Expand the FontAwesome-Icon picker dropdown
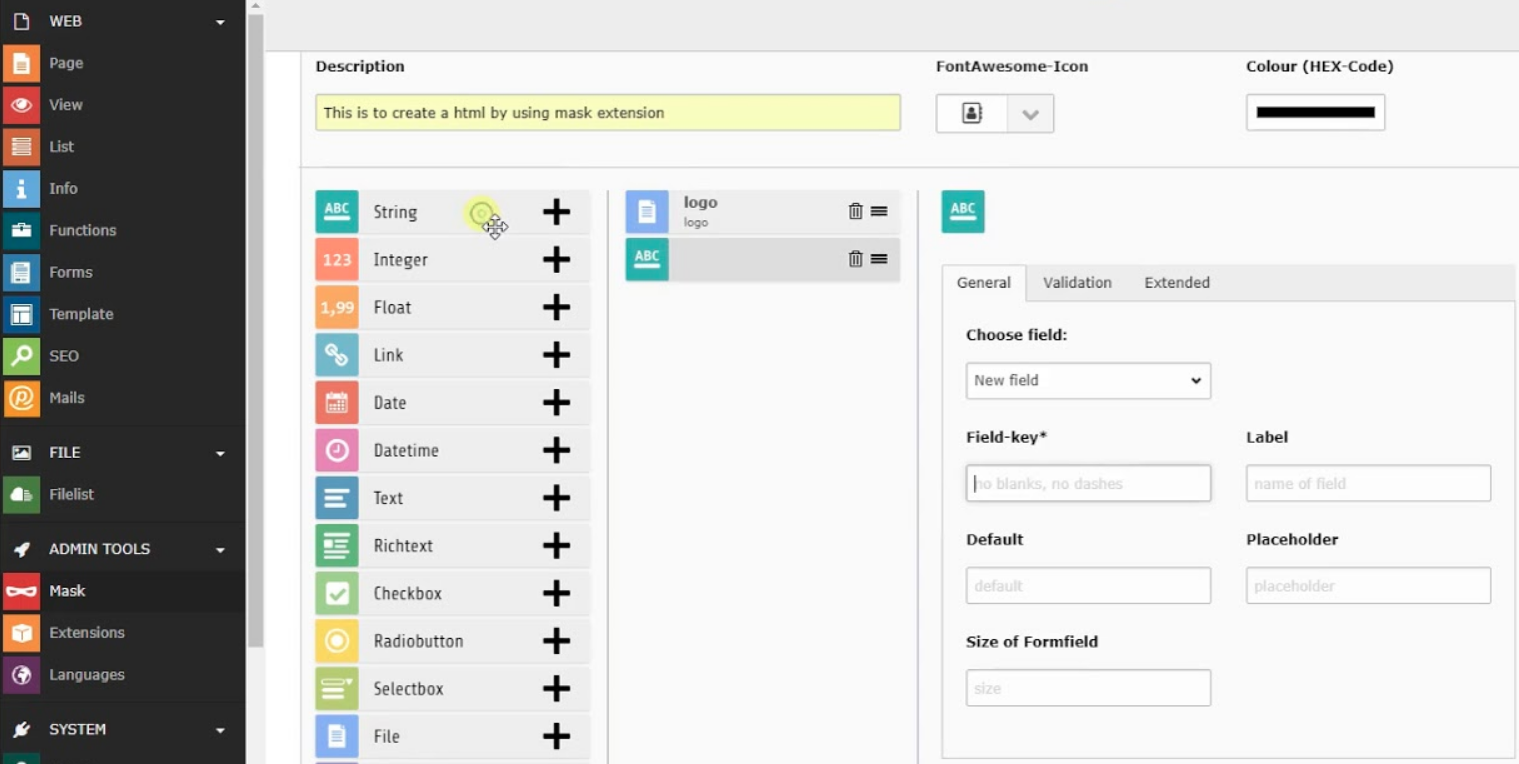The height and width of the screenshot is (764, 1519). 1030,114
